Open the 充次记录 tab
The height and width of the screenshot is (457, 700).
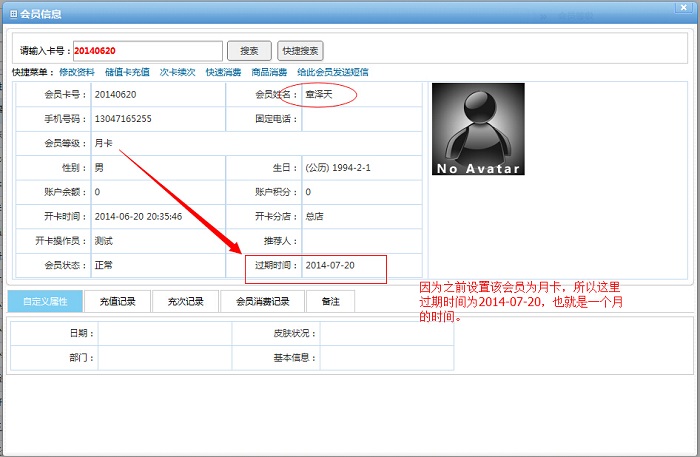(185, 301)
